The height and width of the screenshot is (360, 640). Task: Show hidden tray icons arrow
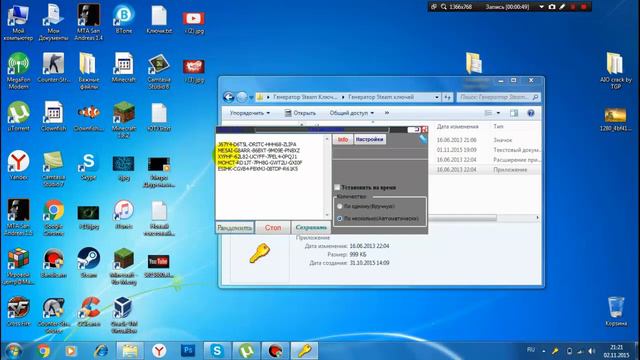(544, 351)
